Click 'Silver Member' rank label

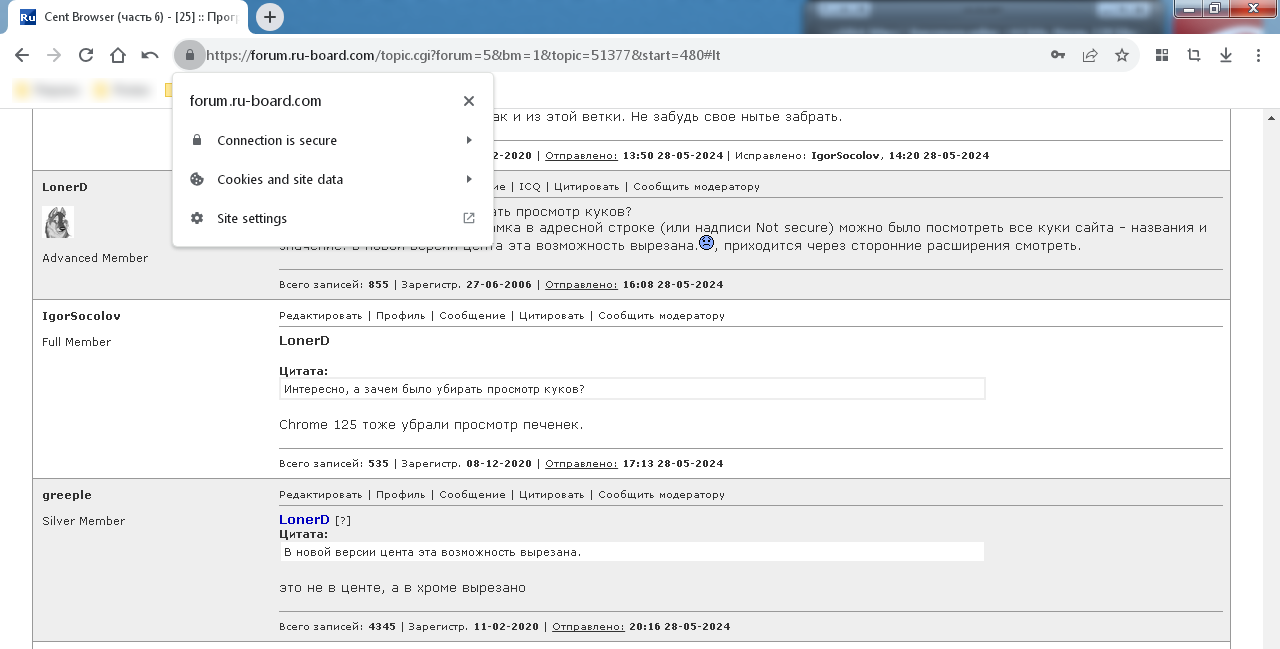click(x=84, y=521)
